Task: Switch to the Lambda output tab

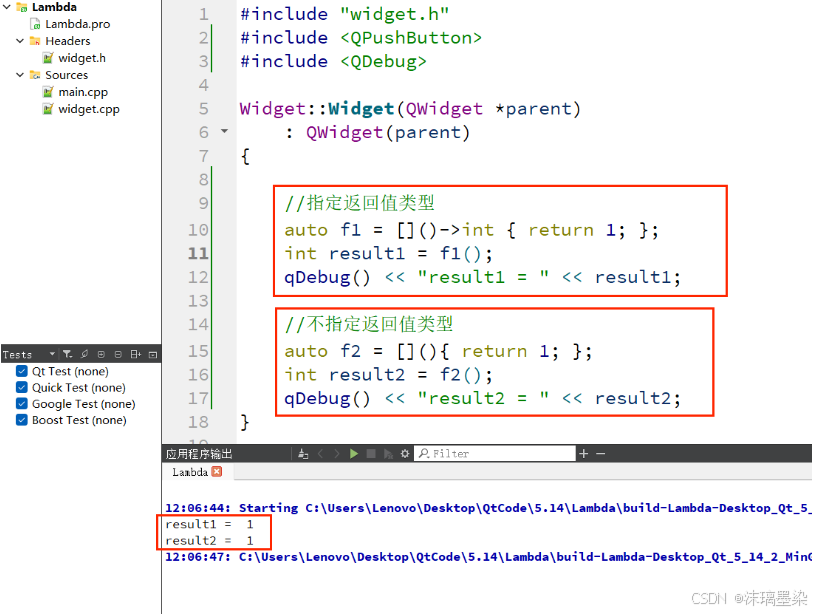Action: point(190,472)
